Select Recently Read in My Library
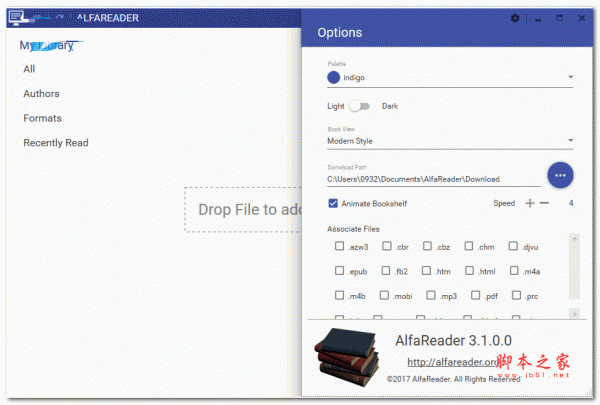Viewport: 600px width, 405px height. [56, 143]
